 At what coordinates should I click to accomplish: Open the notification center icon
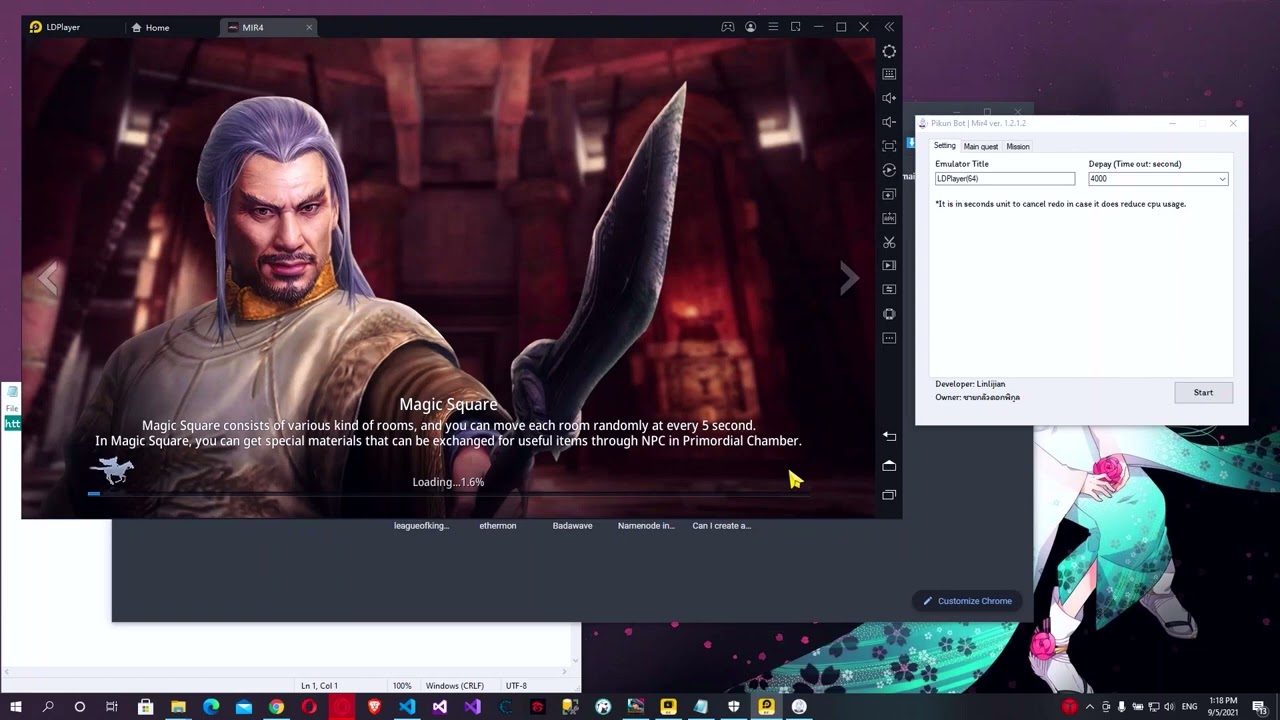(x=1259, y=707)
